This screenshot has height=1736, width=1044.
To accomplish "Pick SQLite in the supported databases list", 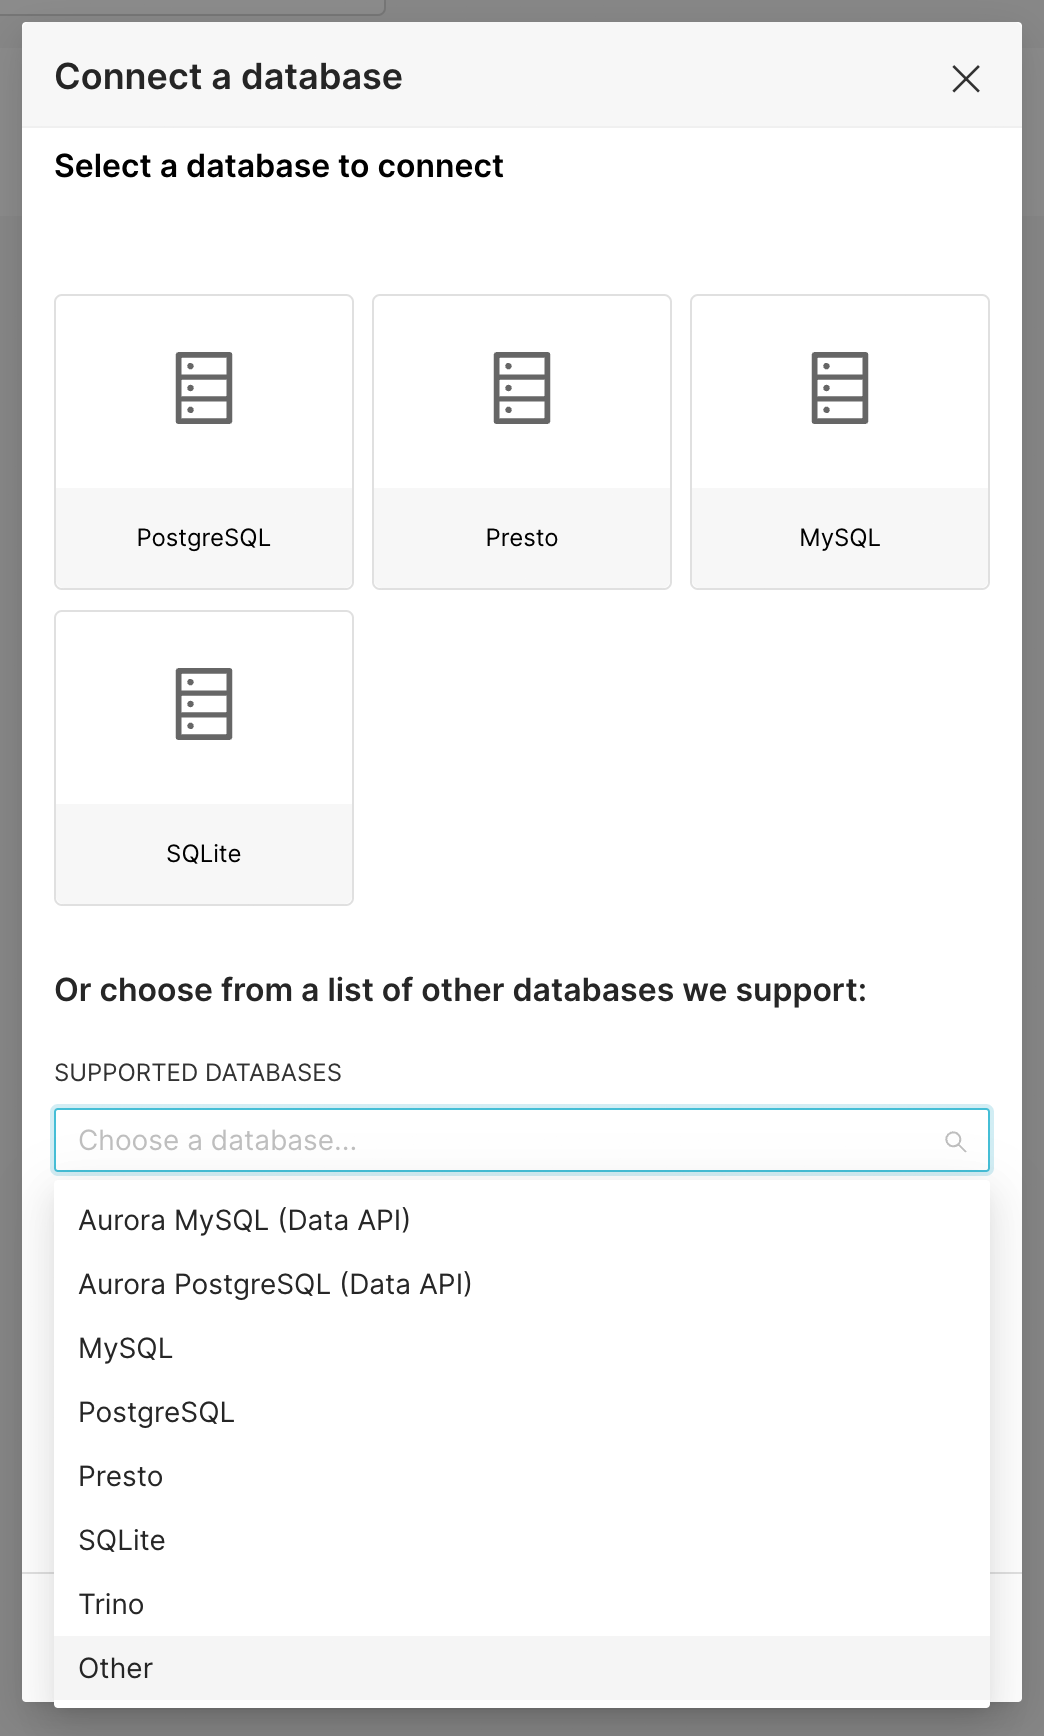I will [x=122, y=1540].
